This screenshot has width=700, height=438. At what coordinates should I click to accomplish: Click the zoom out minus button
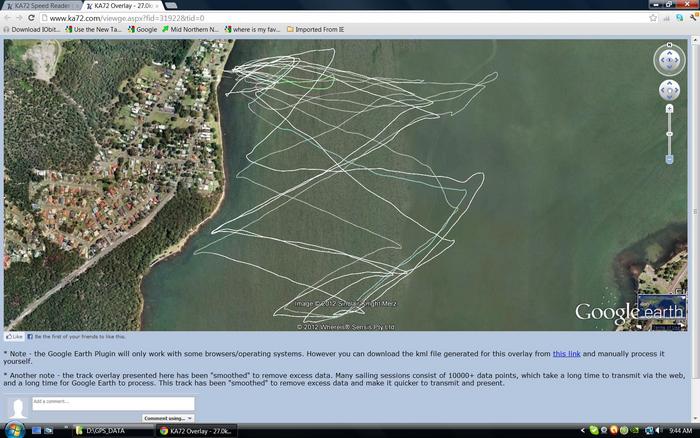(670, 159)
